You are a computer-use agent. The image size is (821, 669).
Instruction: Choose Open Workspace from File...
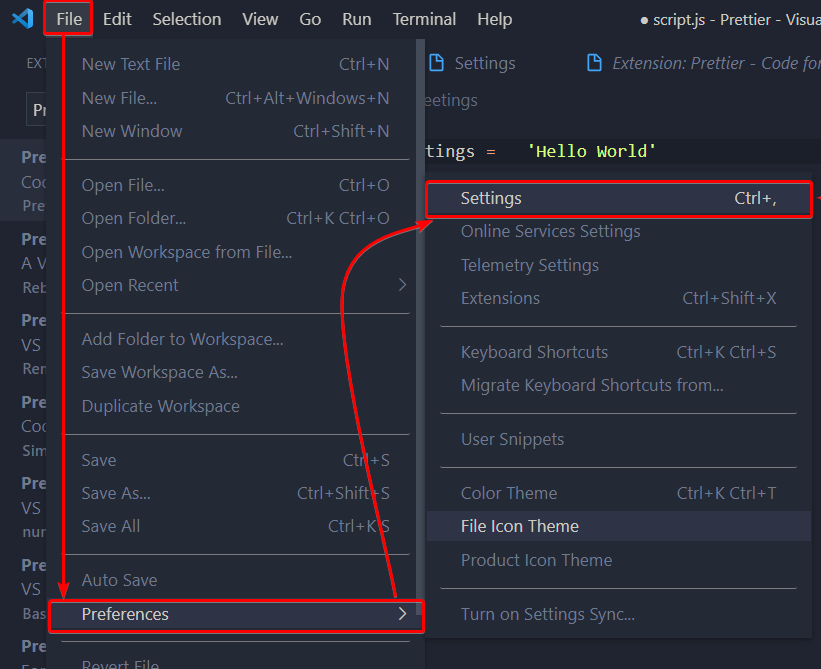(x=236, y=252)
